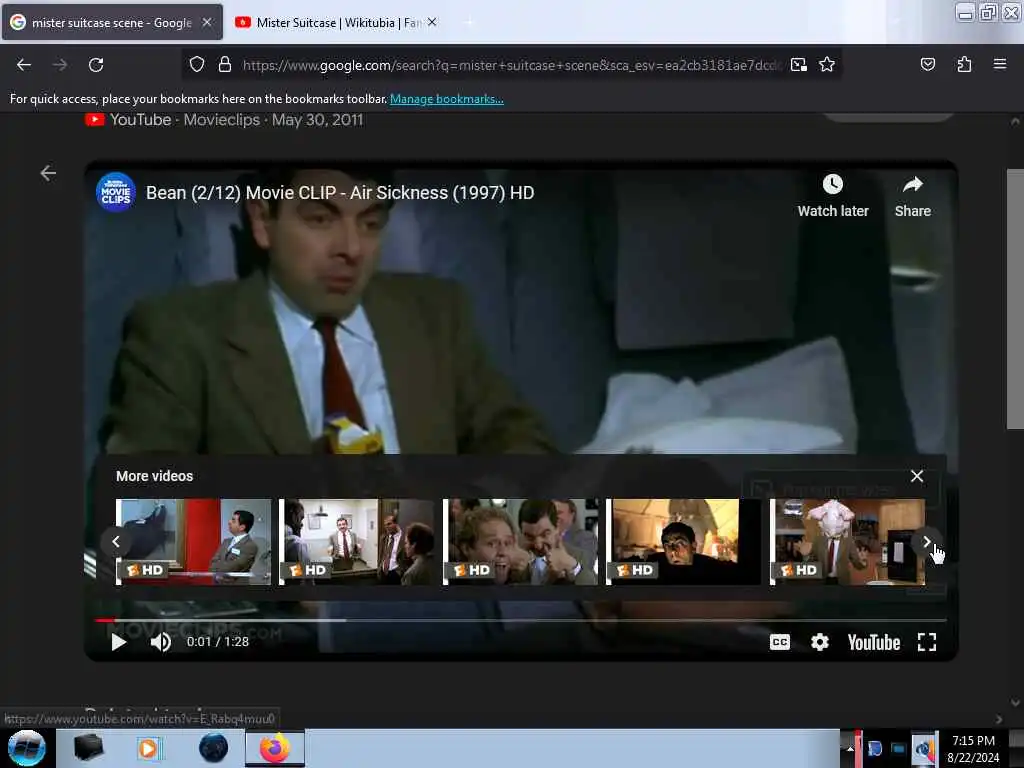This screenshot has width=1024, height=768.
Task: Open the Firefox extensions puzzle icon
Action: click(x=964, y=65)
